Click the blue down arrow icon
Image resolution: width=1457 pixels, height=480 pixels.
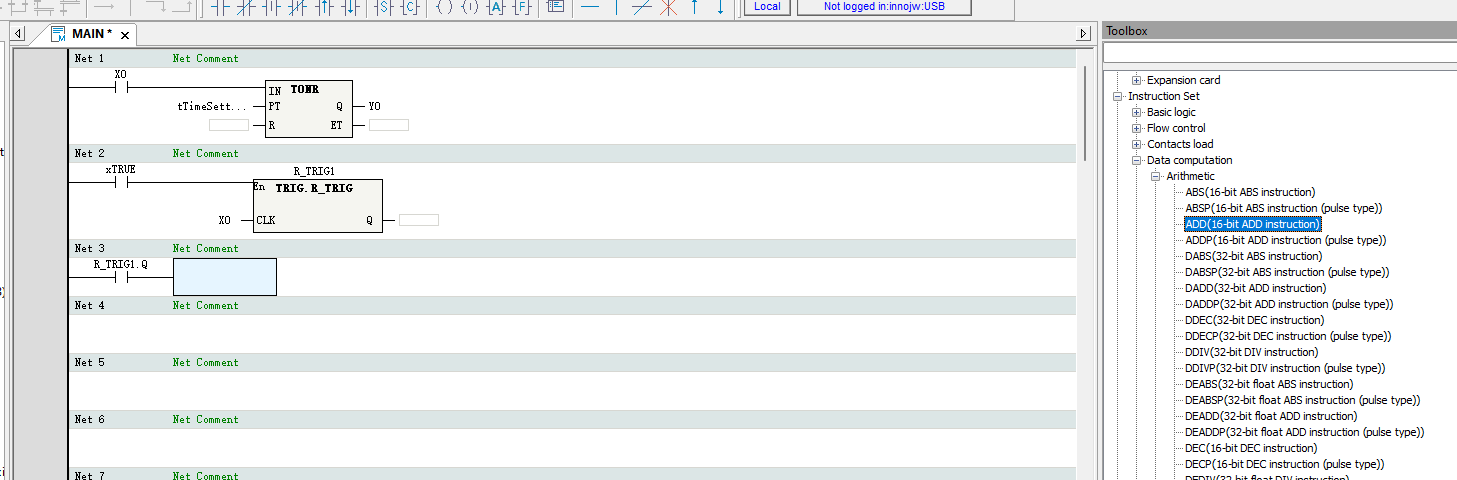click(x=720, y=6)
